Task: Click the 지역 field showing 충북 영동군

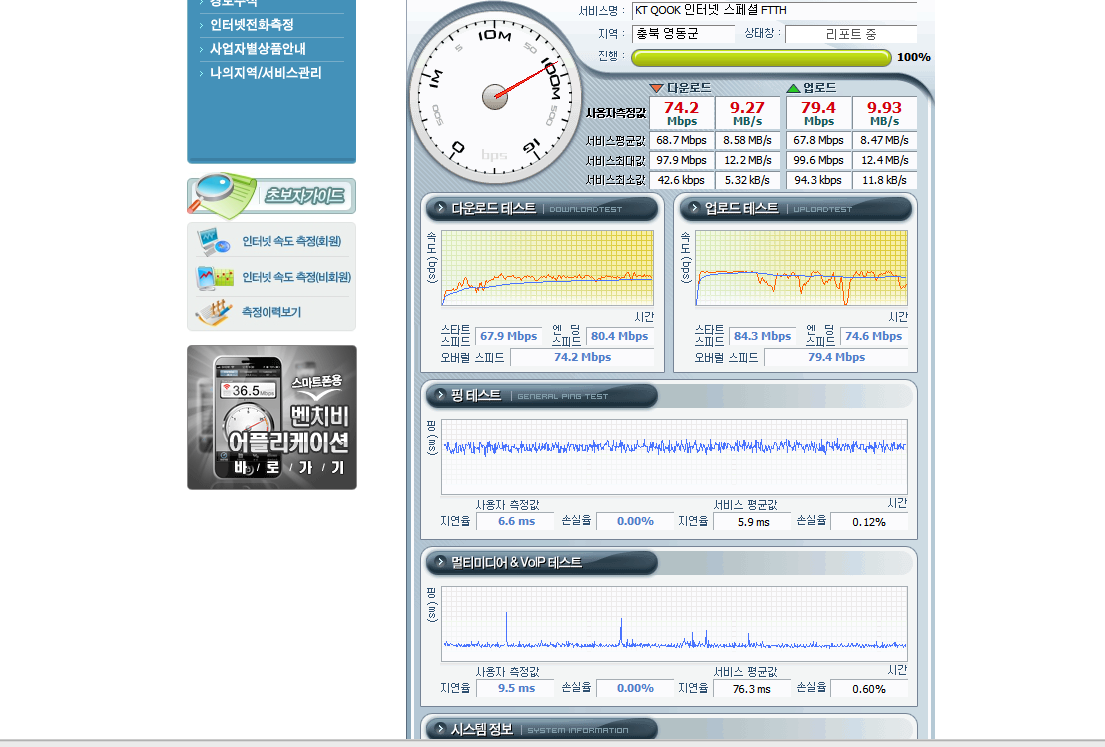Action: click(x=683, y=34)
